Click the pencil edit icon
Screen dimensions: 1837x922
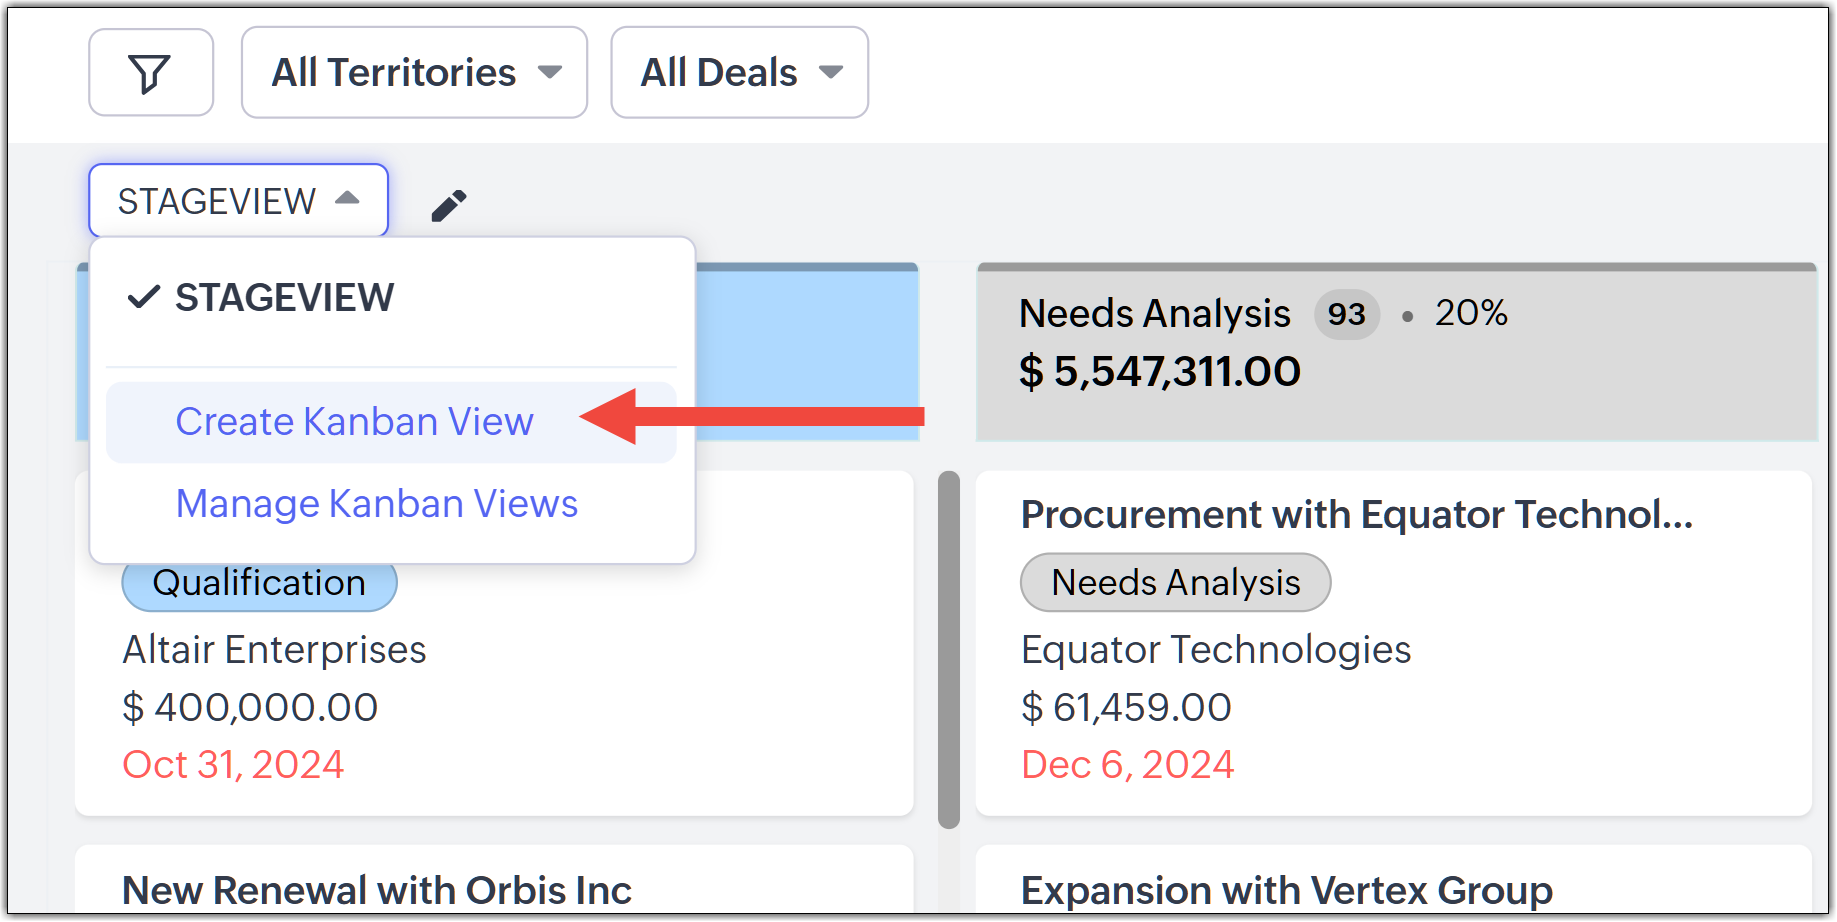tap(449, 205)
